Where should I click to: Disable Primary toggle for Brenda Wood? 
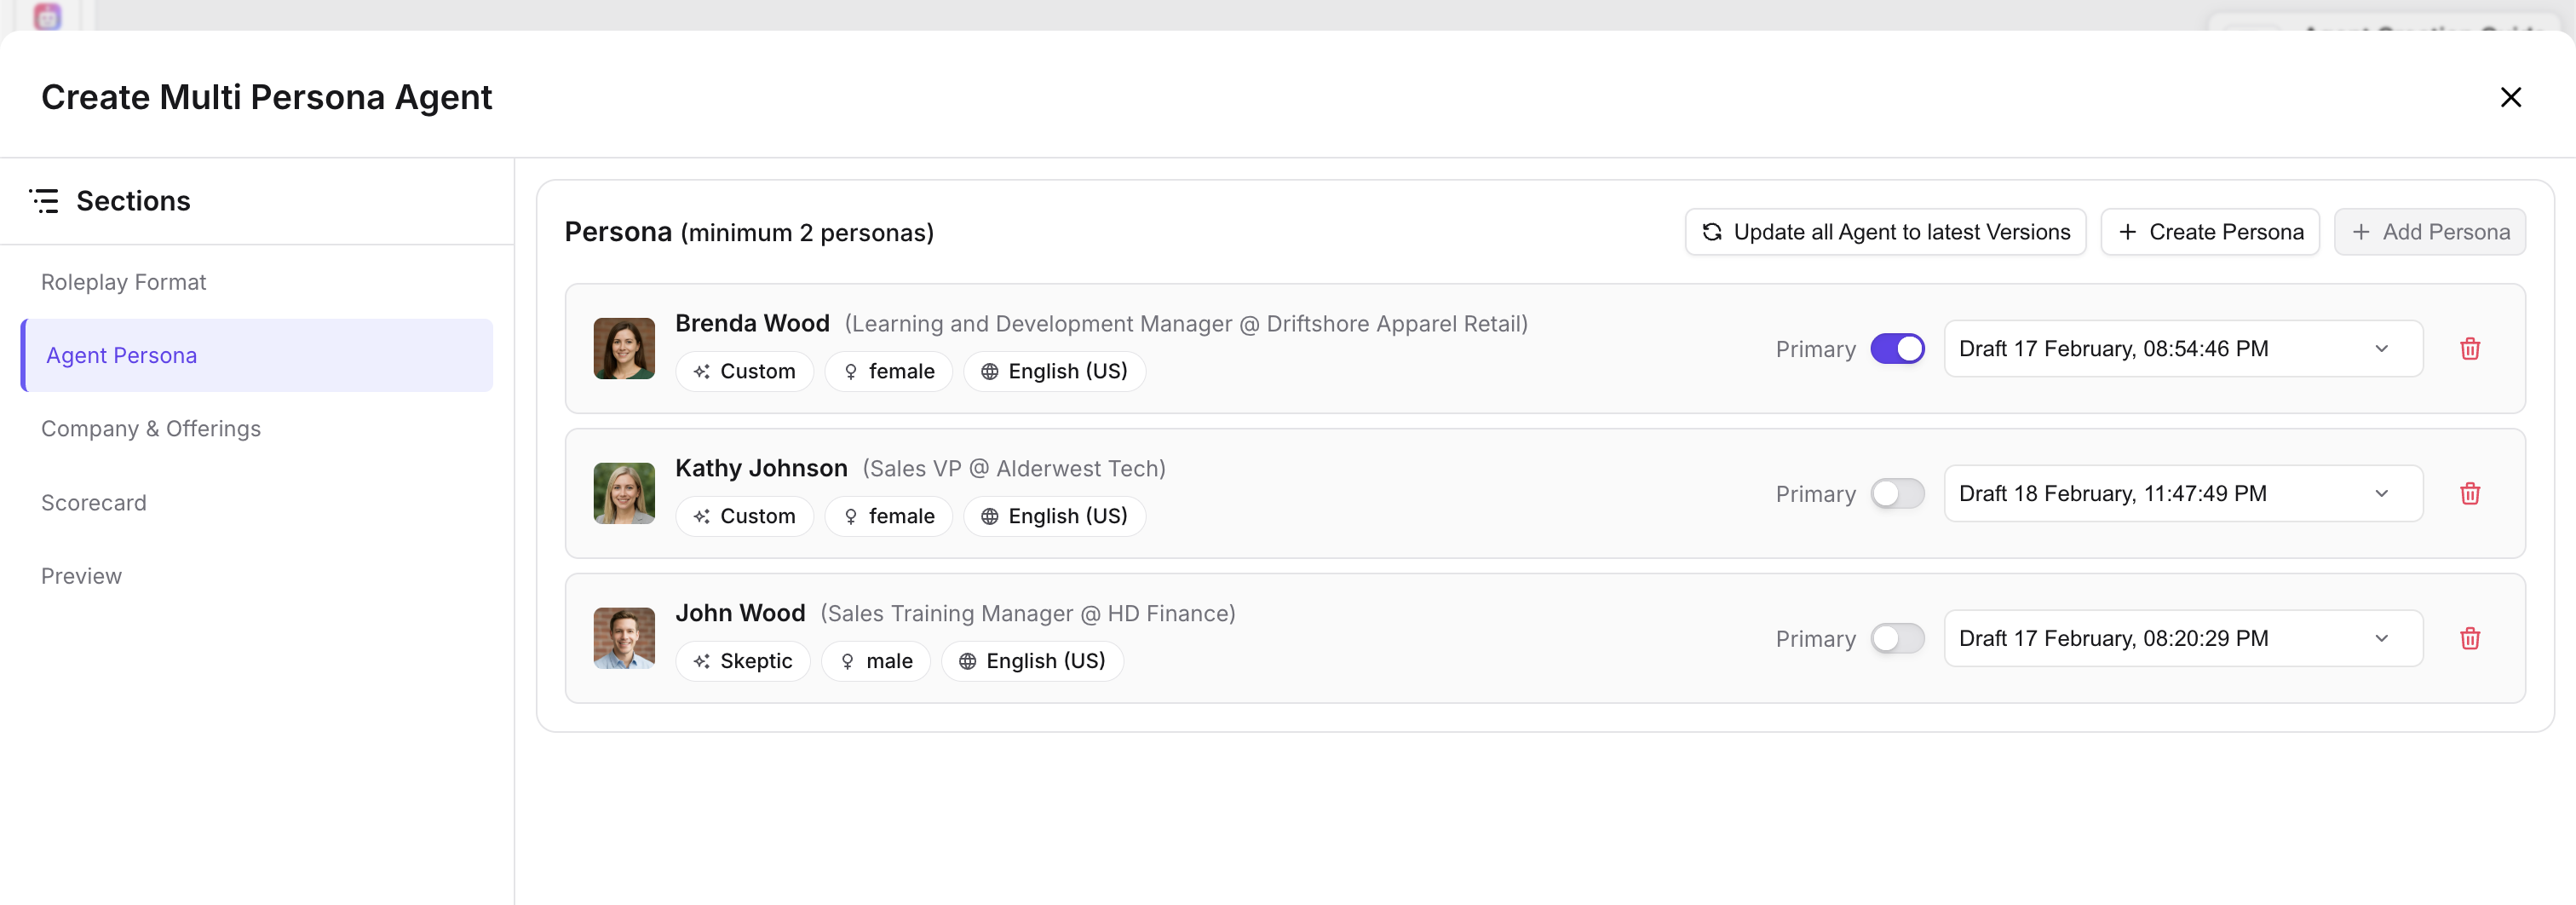click(1897, 349)
